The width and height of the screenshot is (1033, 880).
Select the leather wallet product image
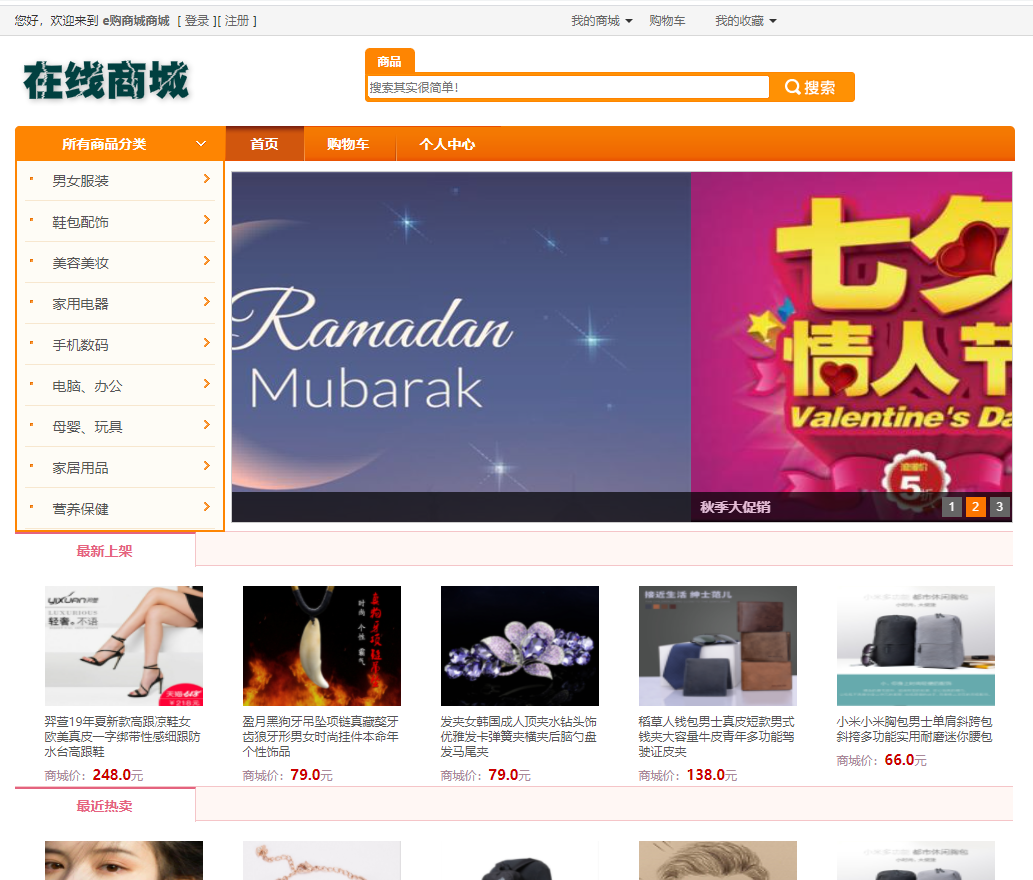click(718, 646)
